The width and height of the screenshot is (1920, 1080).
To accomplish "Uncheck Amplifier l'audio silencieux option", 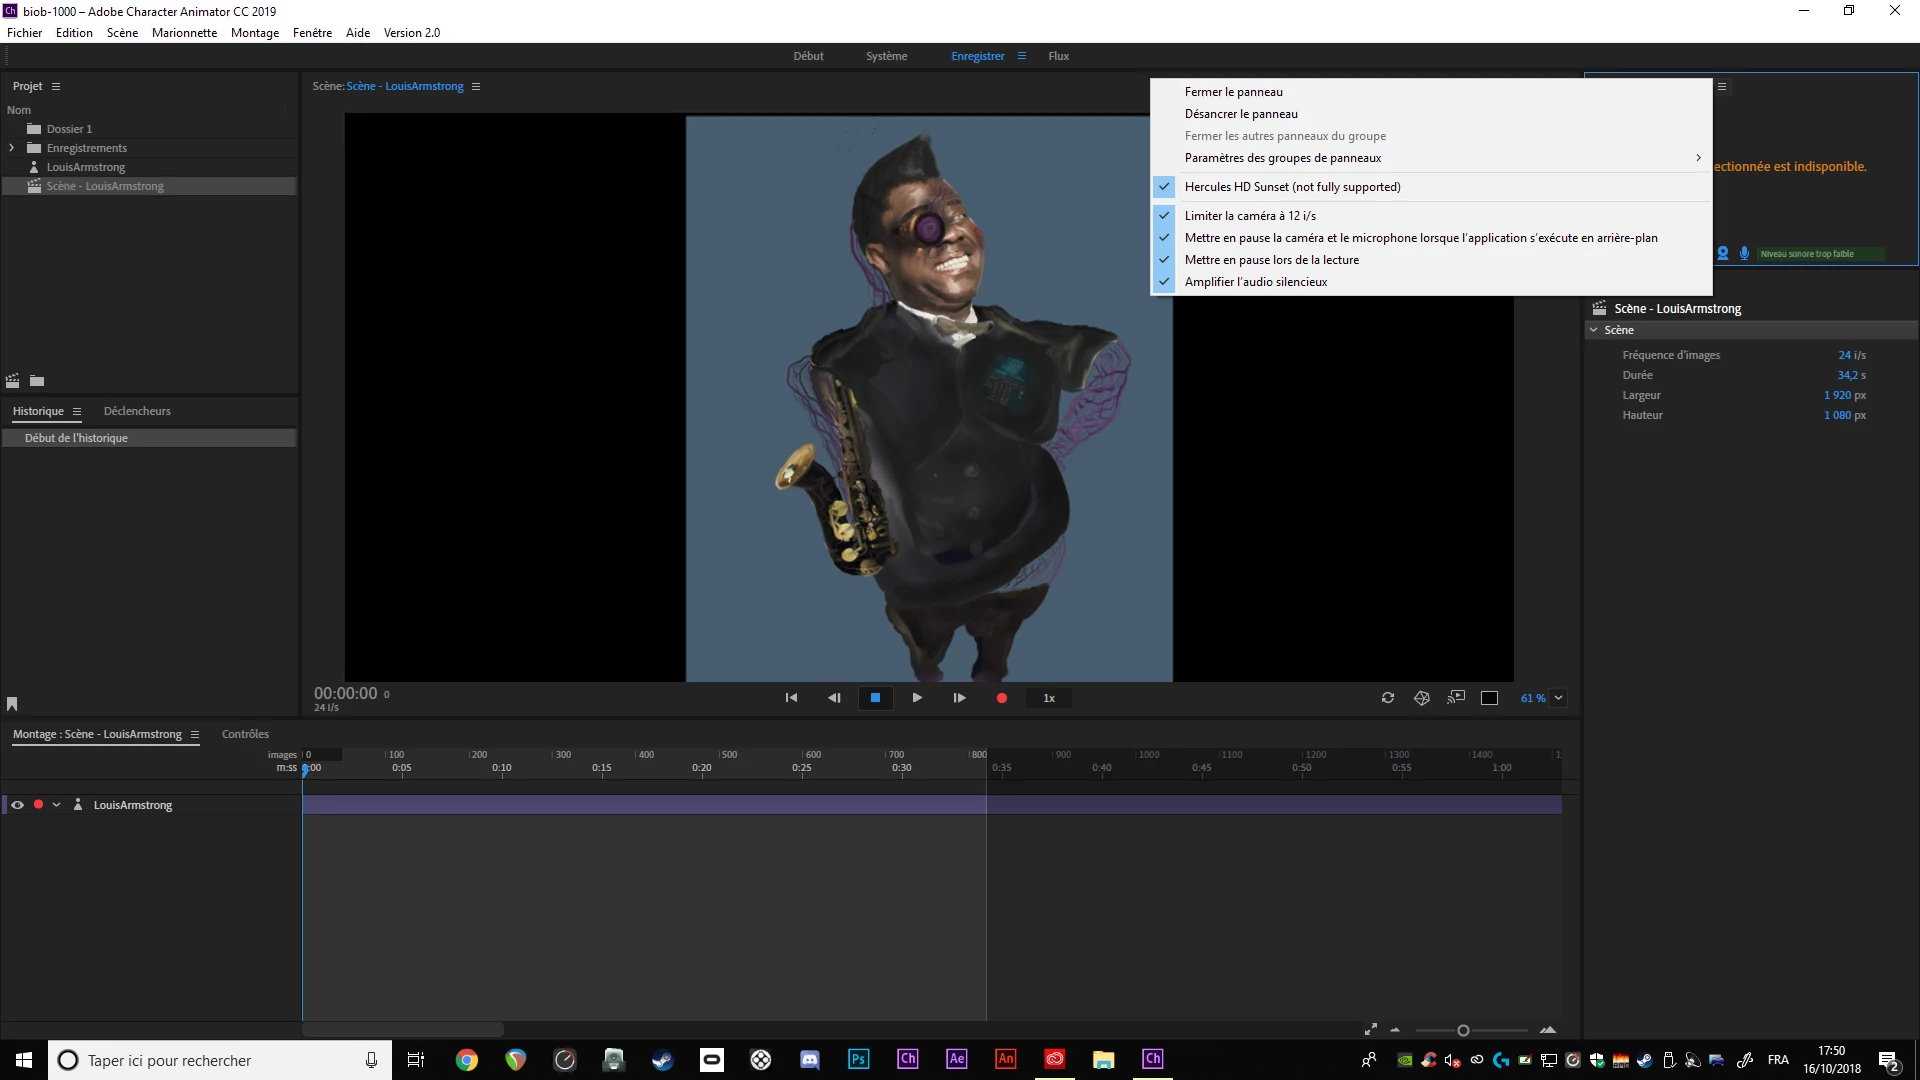I will 1256,282.
